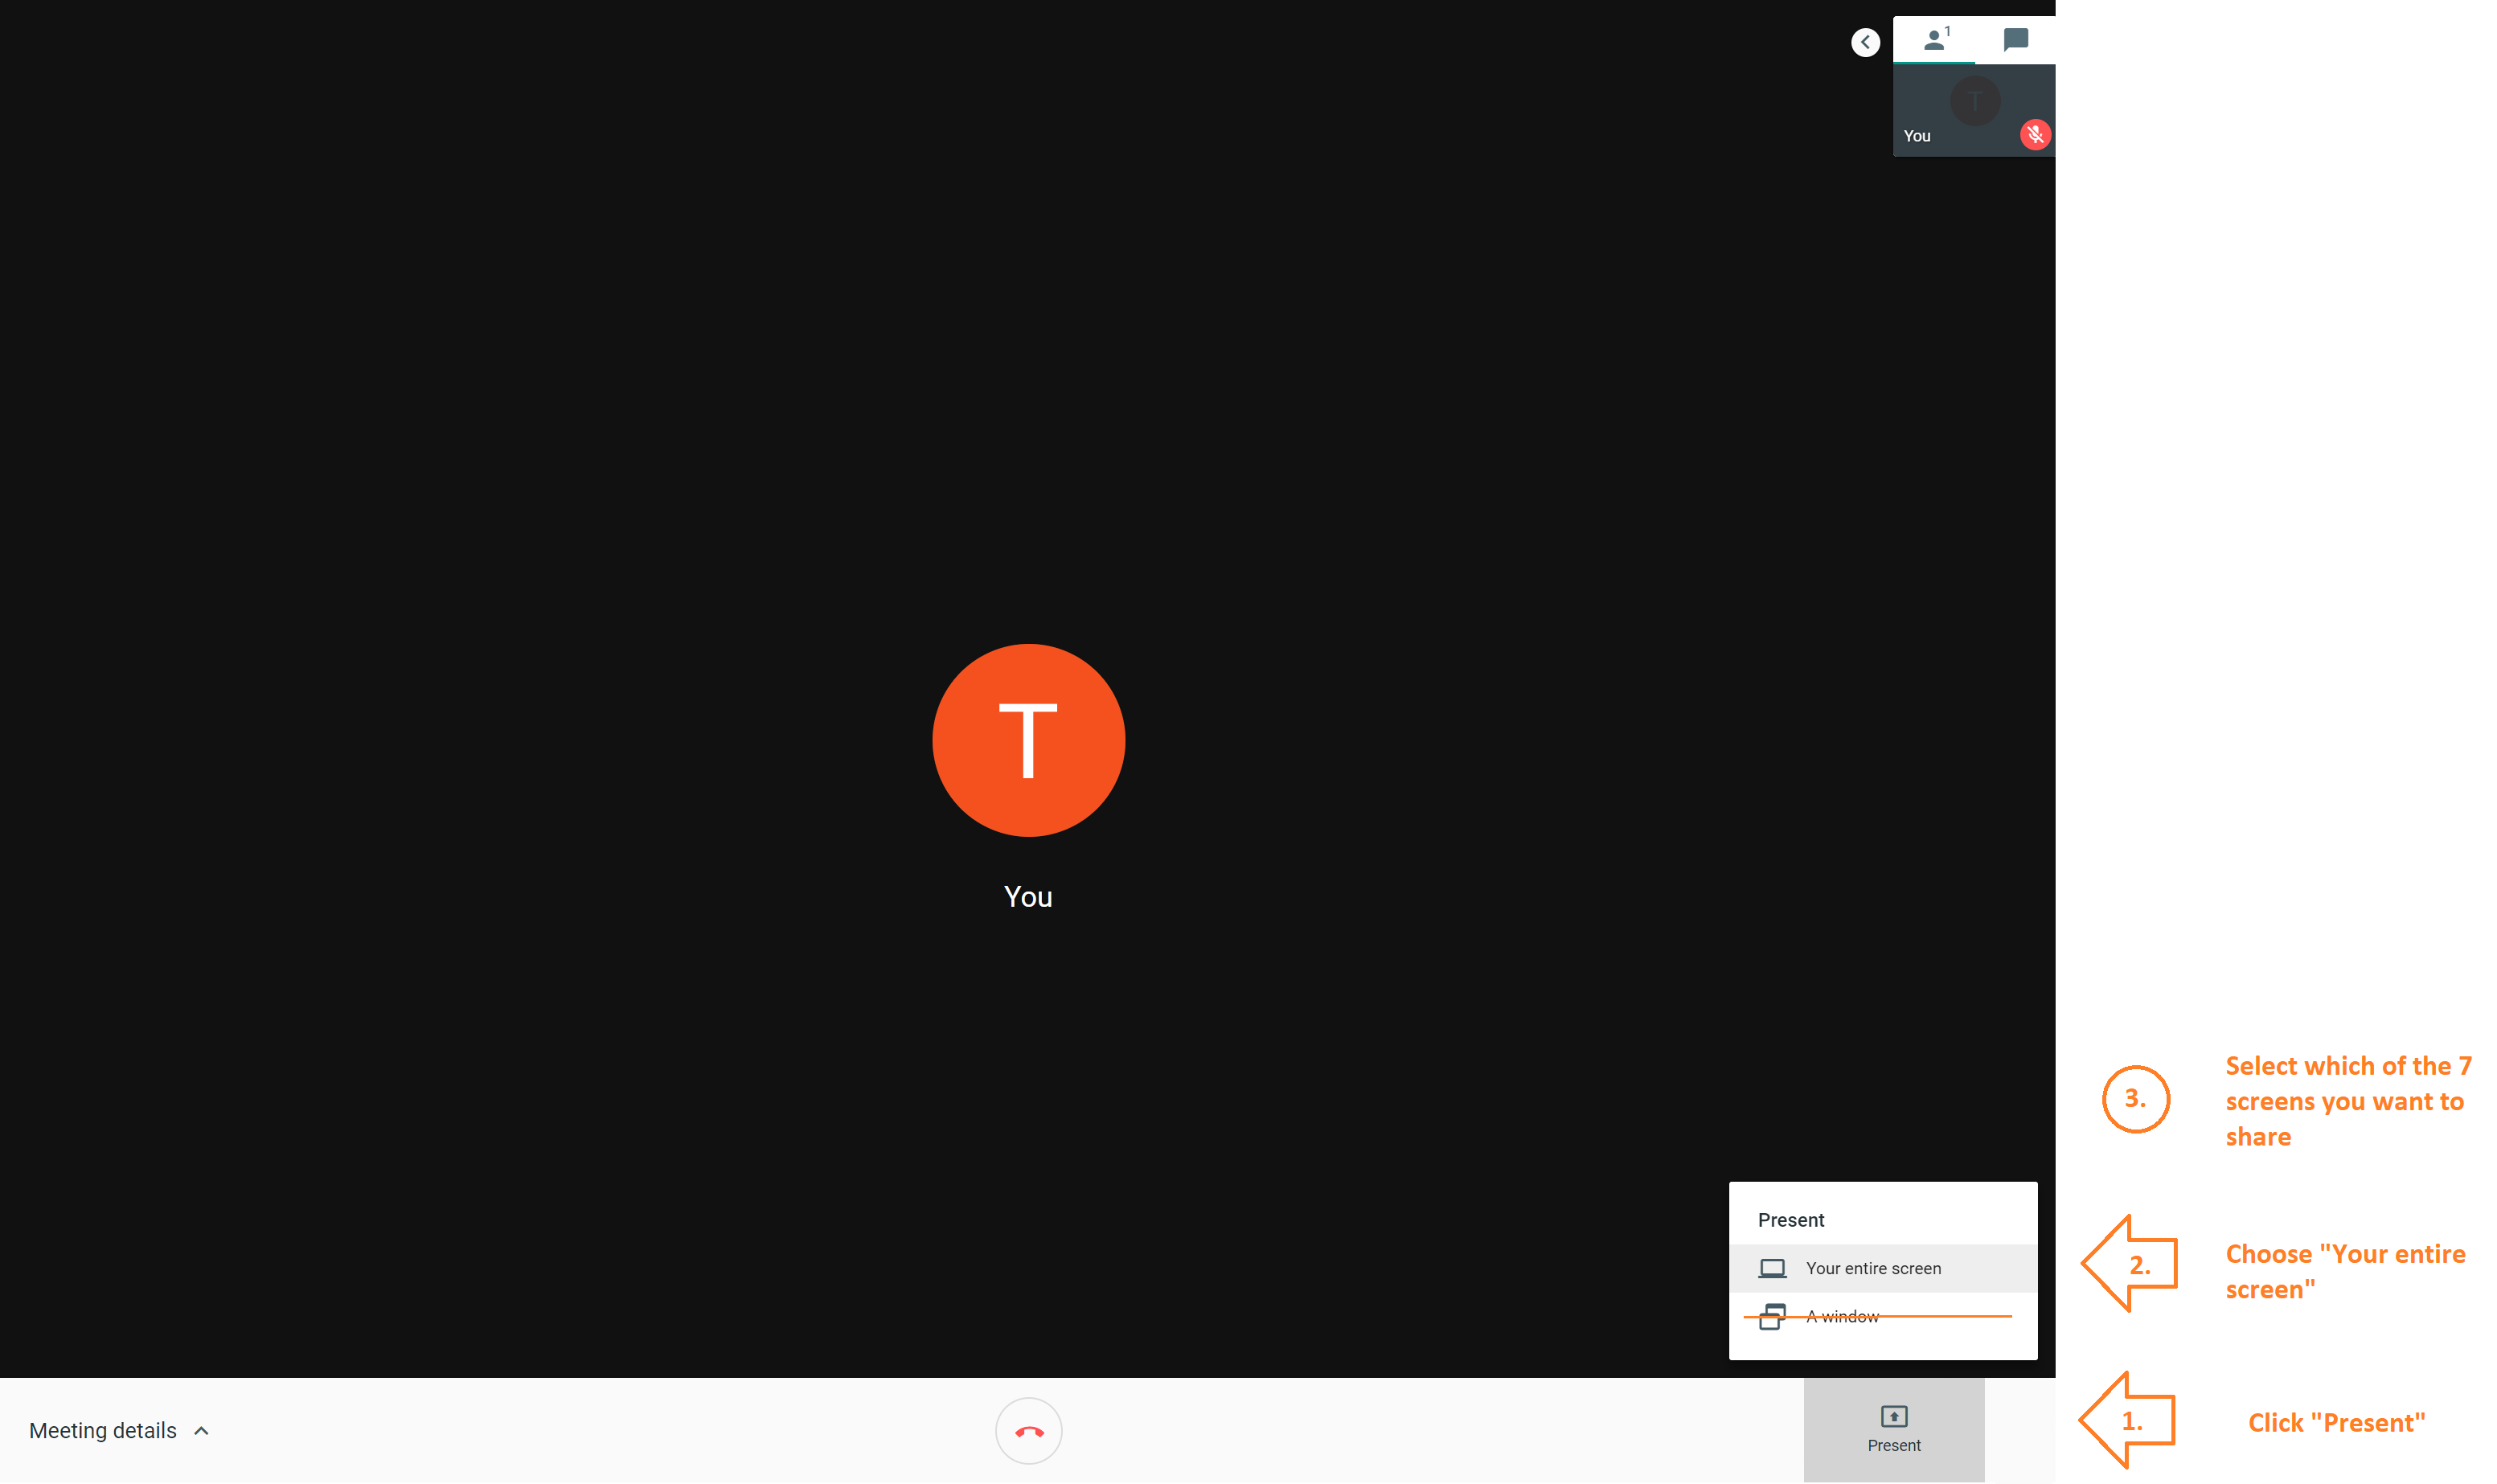Click the 'Present' heading in popup menu
Screen dimensions: 2497x1484
1790,1220
